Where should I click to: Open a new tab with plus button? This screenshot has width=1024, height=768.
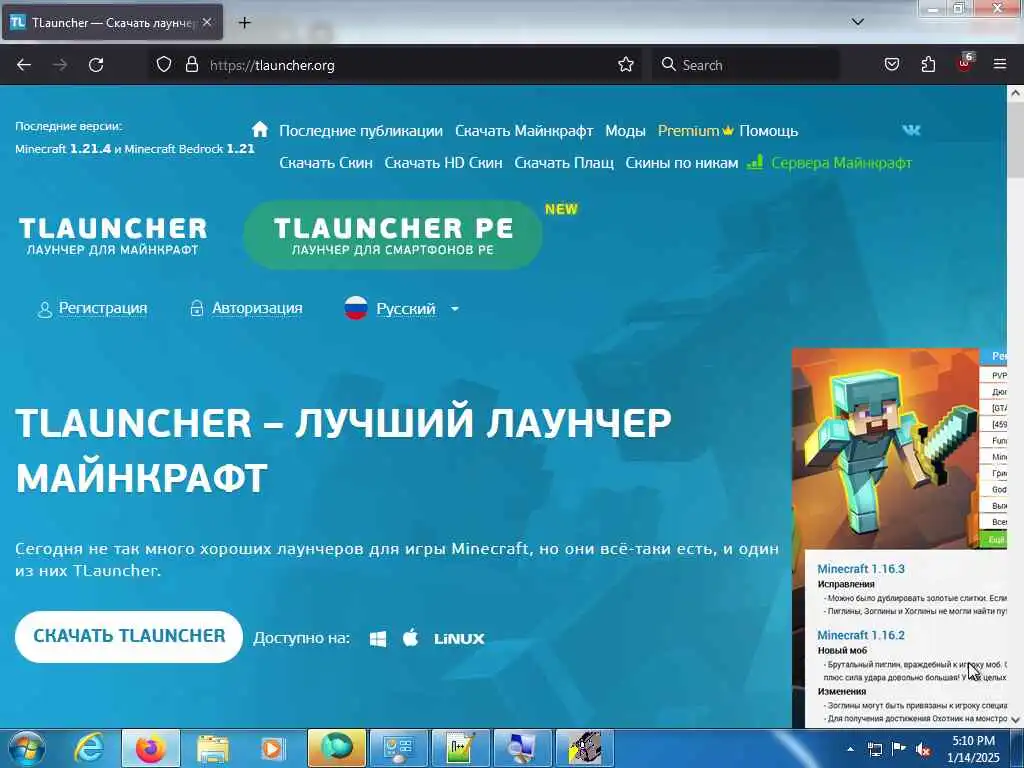pos(244,23)
